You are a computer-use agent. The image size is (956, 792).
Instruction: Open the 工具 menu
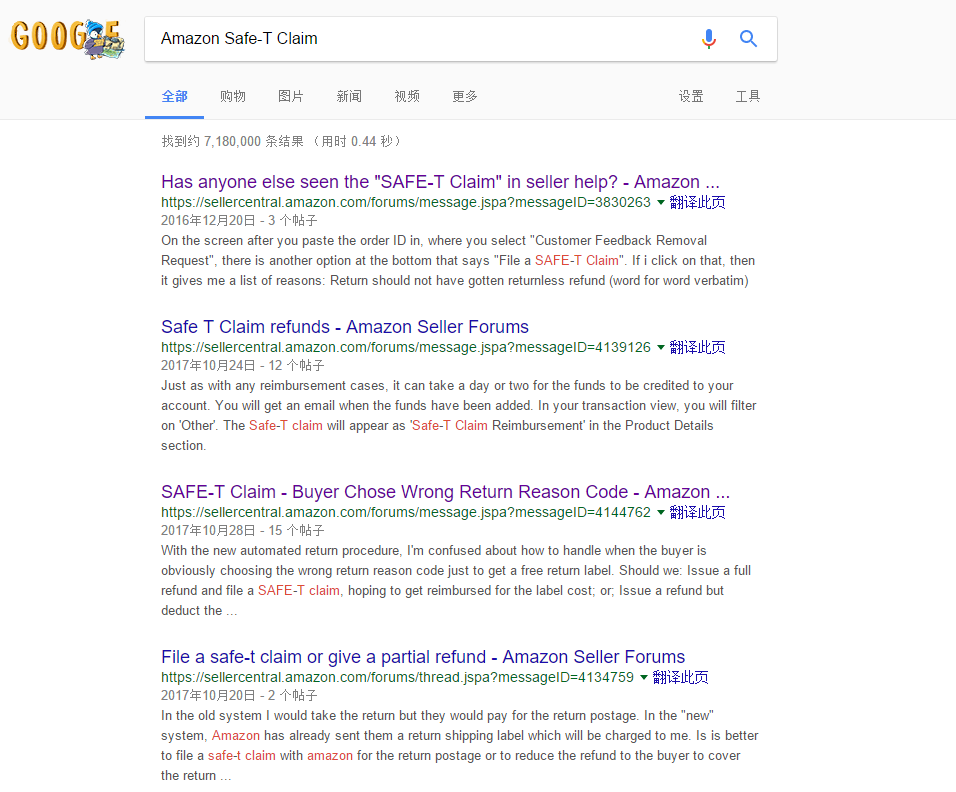(747, 96)
